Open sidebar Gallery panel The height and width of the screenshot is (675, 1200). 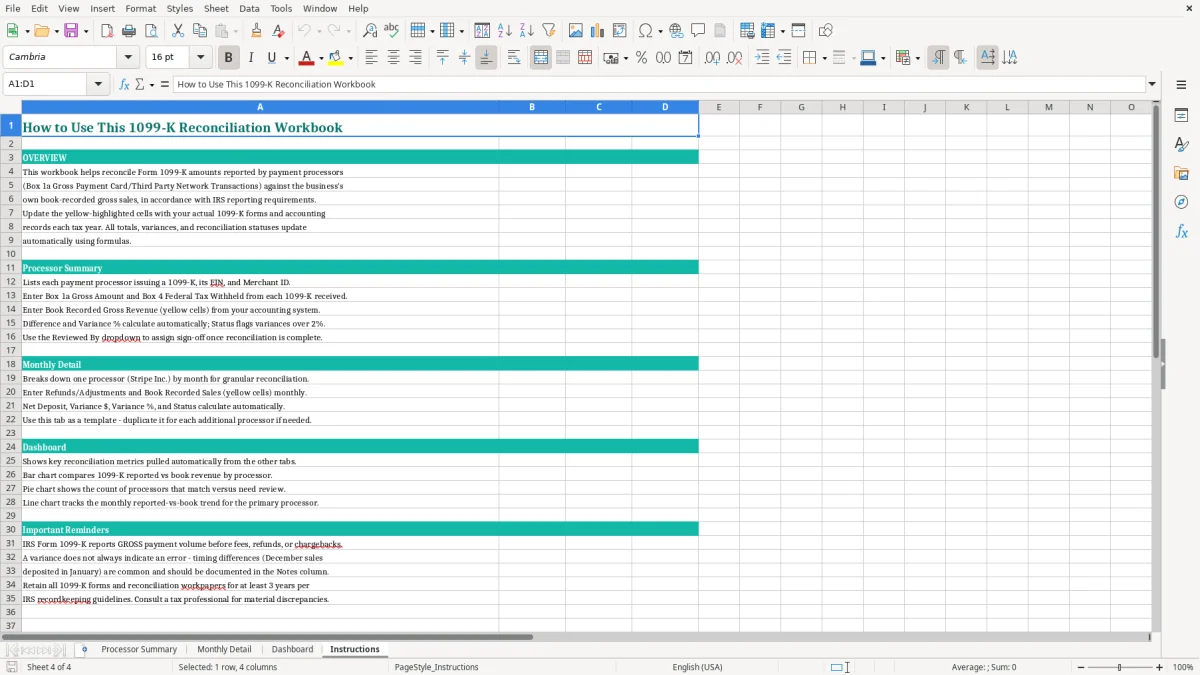click(1181, 174)
